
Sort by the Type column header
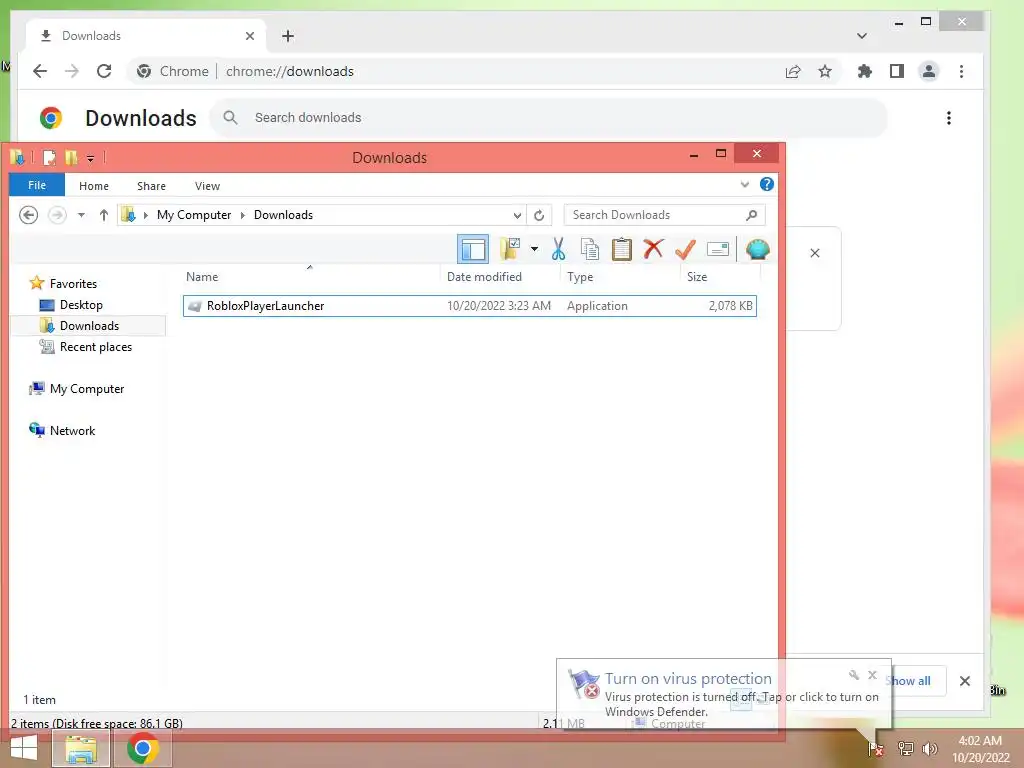580,277
